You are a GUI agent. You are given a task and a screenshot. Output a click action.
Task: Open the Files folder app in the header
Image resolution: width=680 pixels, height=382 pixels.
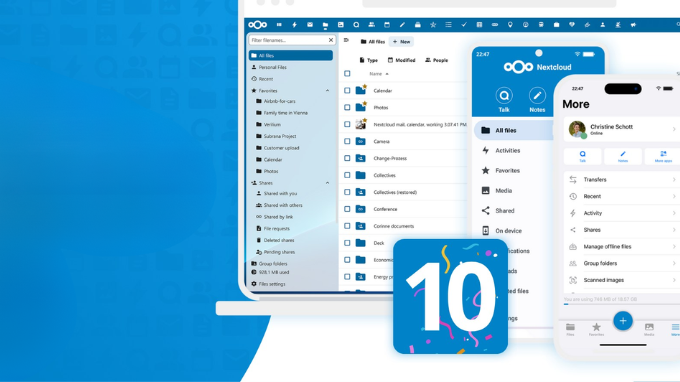coord(325,25)
